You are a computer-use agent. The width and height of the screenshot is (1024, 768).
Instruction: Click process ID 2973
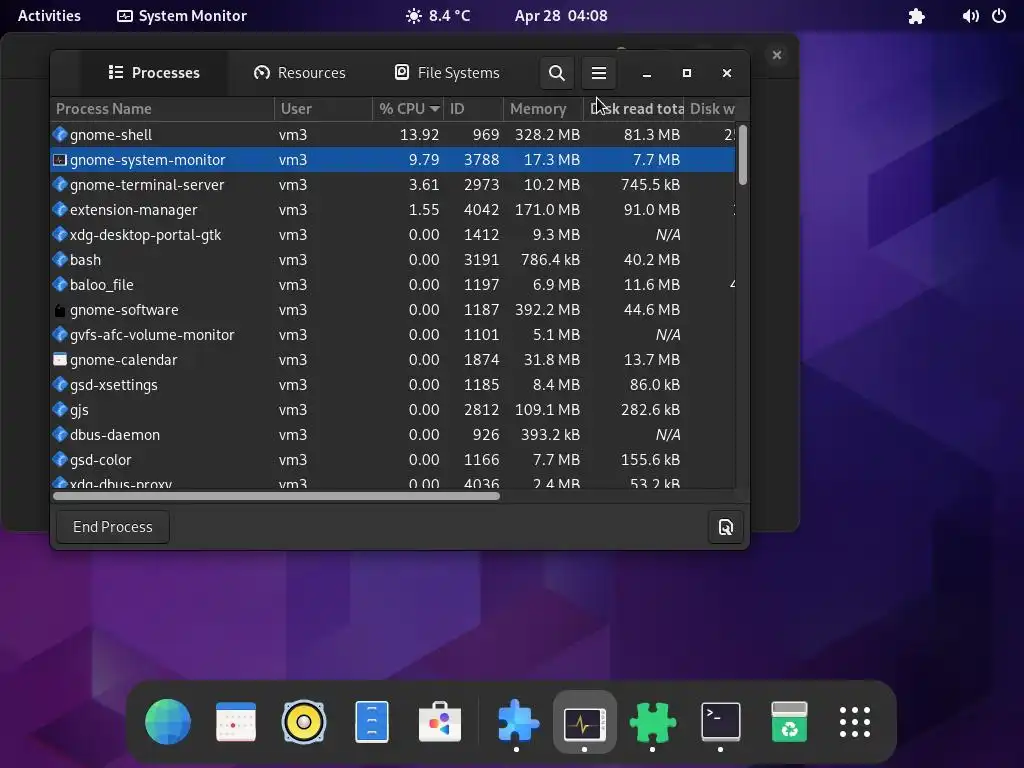[481, 185]
